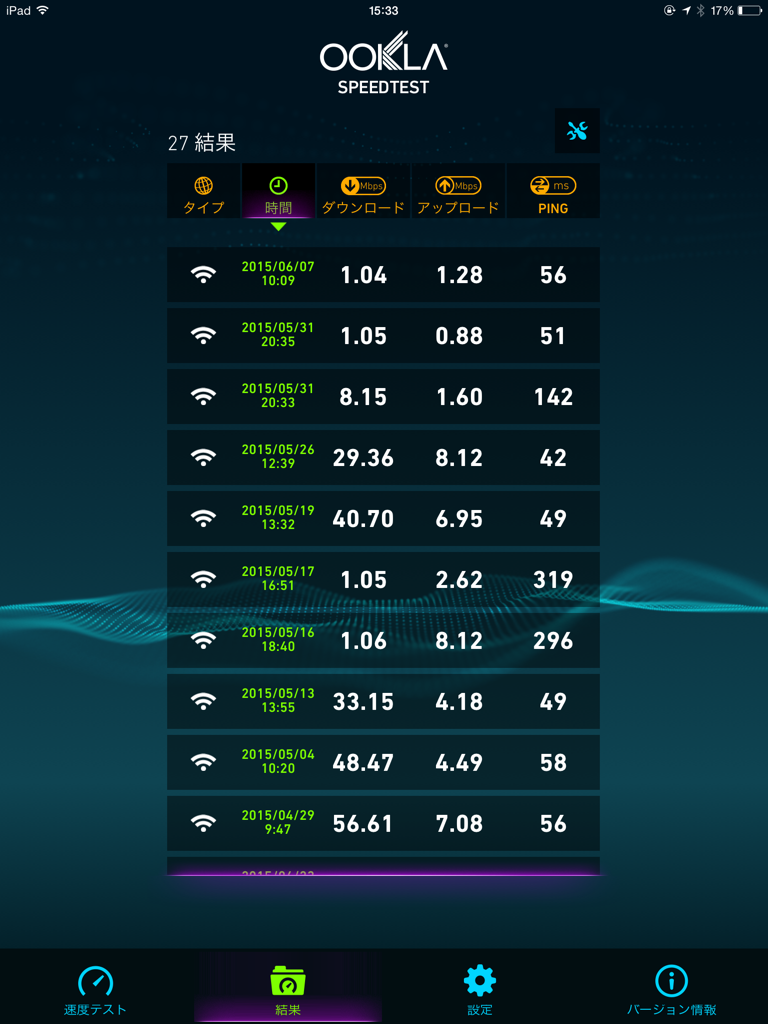
Task: Tap the location arrow in status bar
Action: point(686,10)
